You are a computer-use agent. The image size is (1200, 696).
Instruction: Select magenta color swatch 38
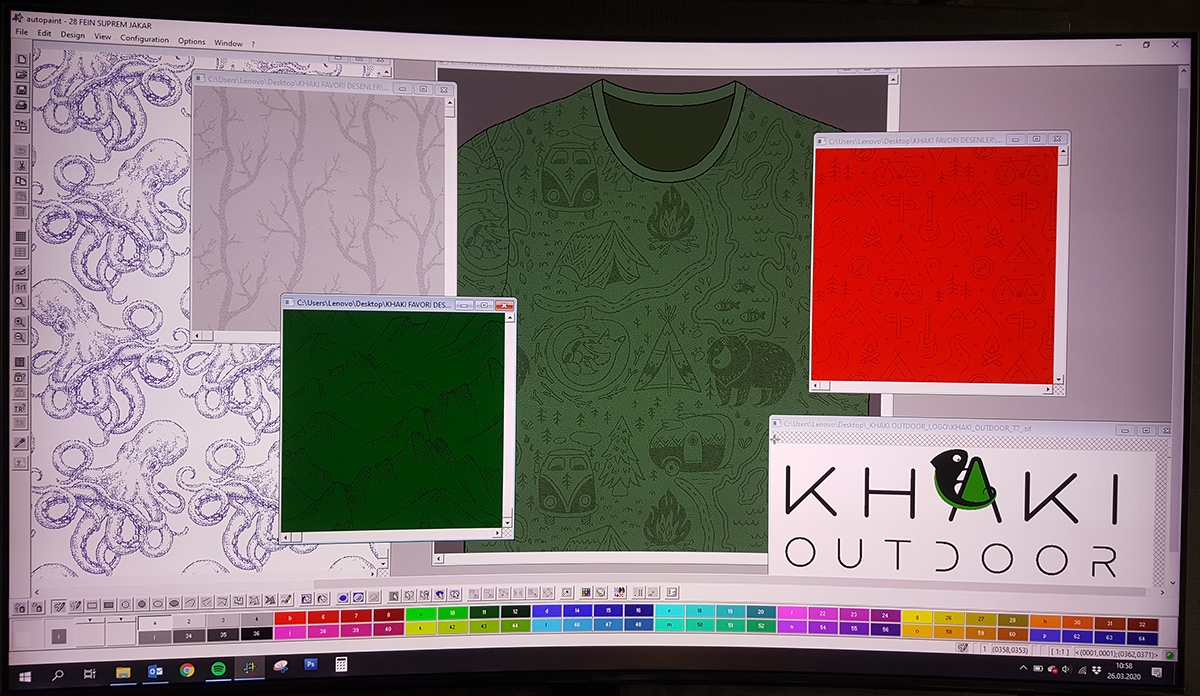point(321,631)
